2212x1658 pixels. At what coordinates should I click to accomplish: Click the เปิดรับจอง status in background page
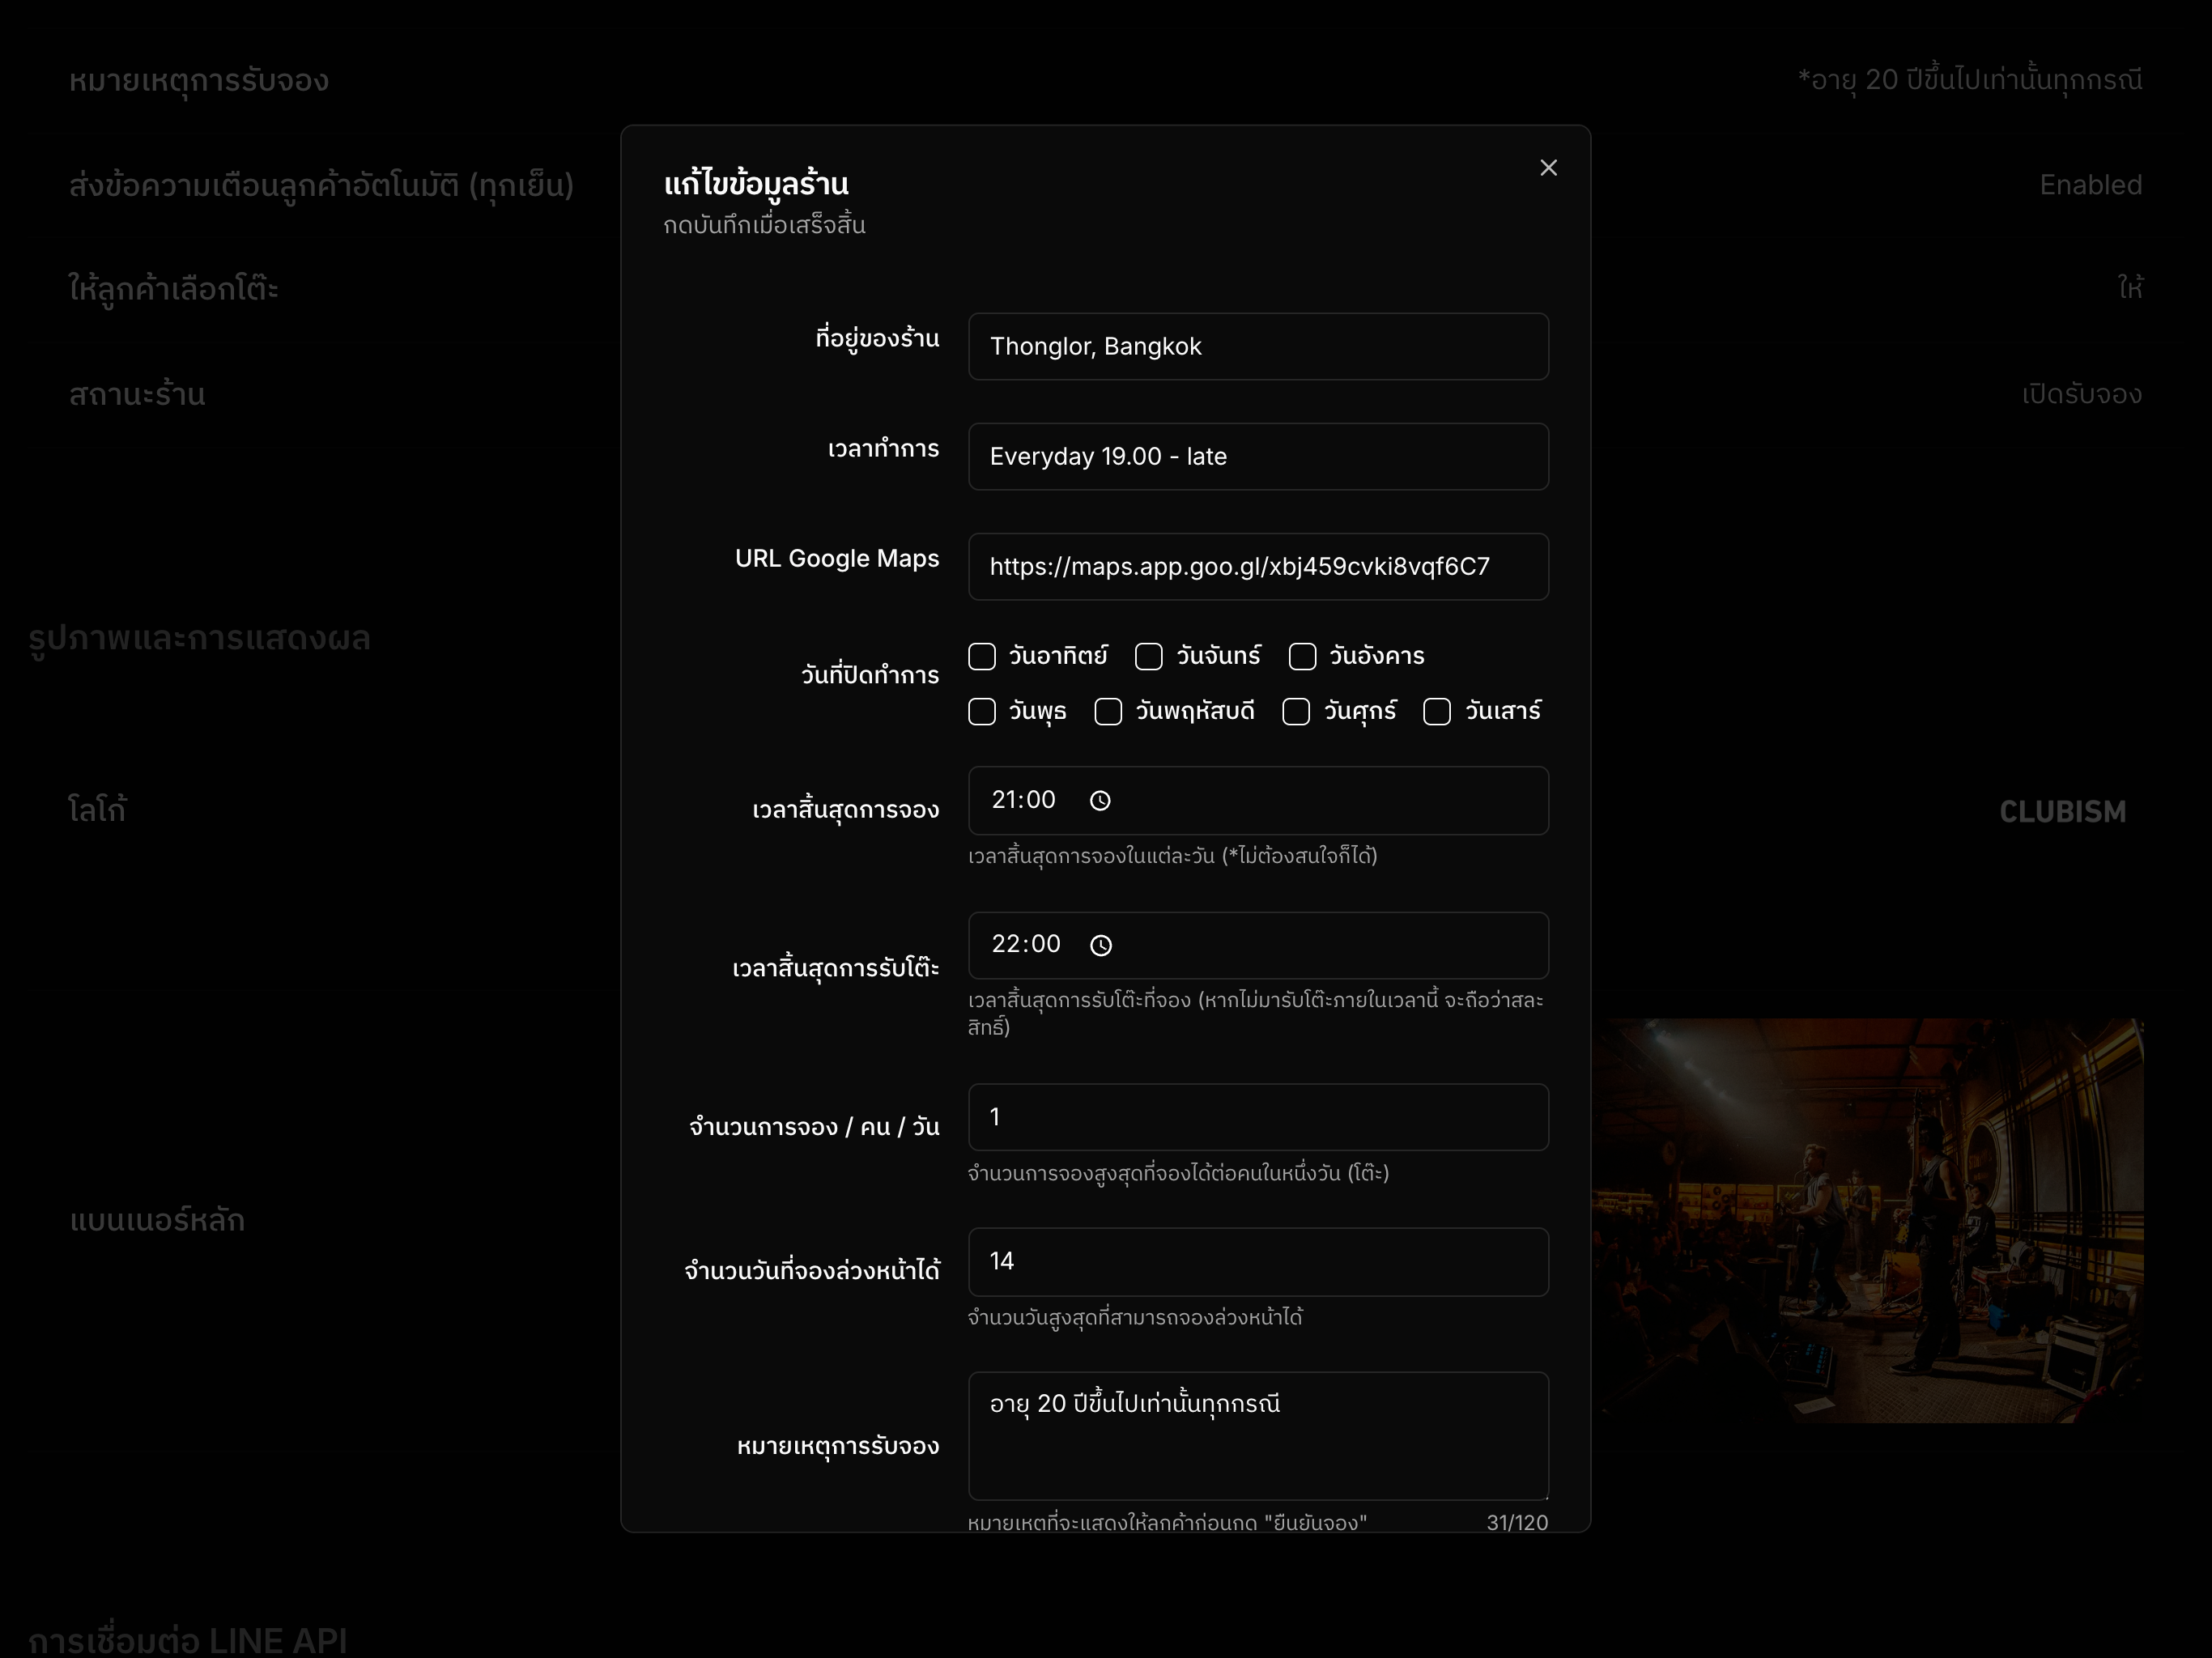(2081, 394)
